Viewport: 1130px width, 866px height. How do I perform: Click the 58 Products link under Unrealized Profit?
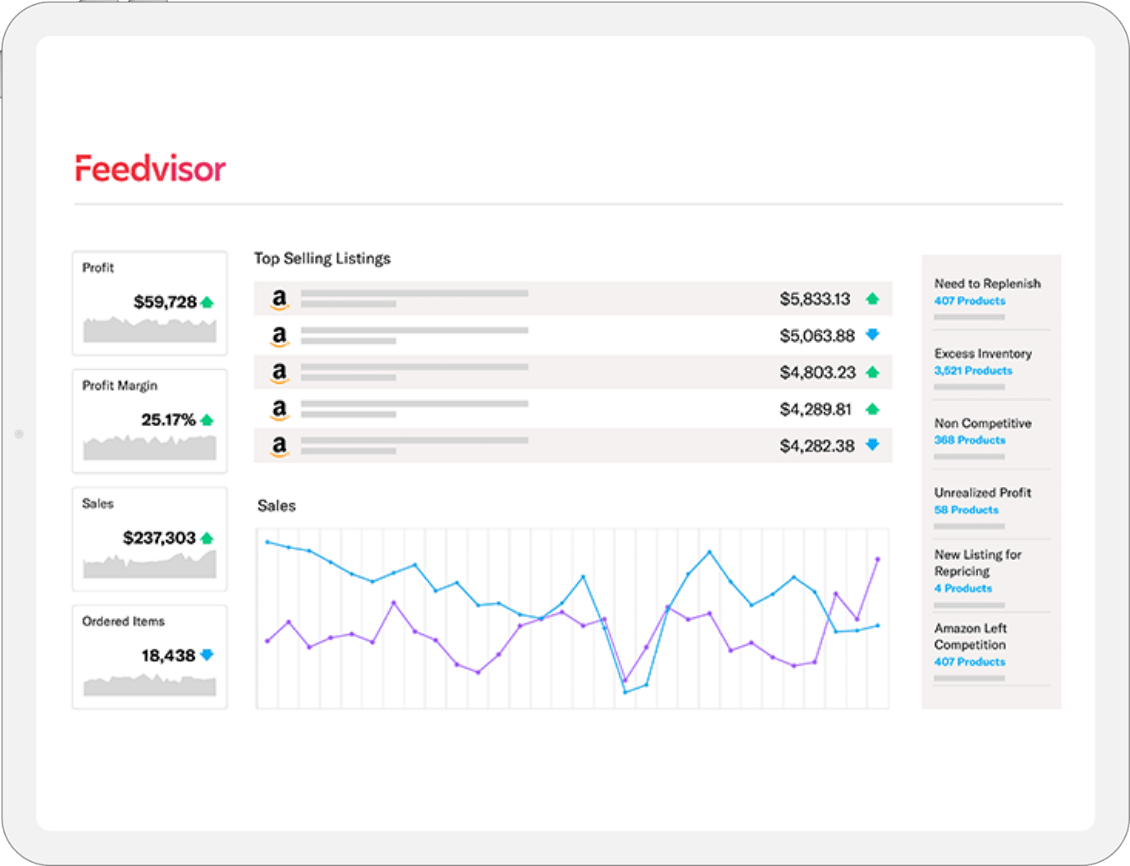click(x=965, y=509)
